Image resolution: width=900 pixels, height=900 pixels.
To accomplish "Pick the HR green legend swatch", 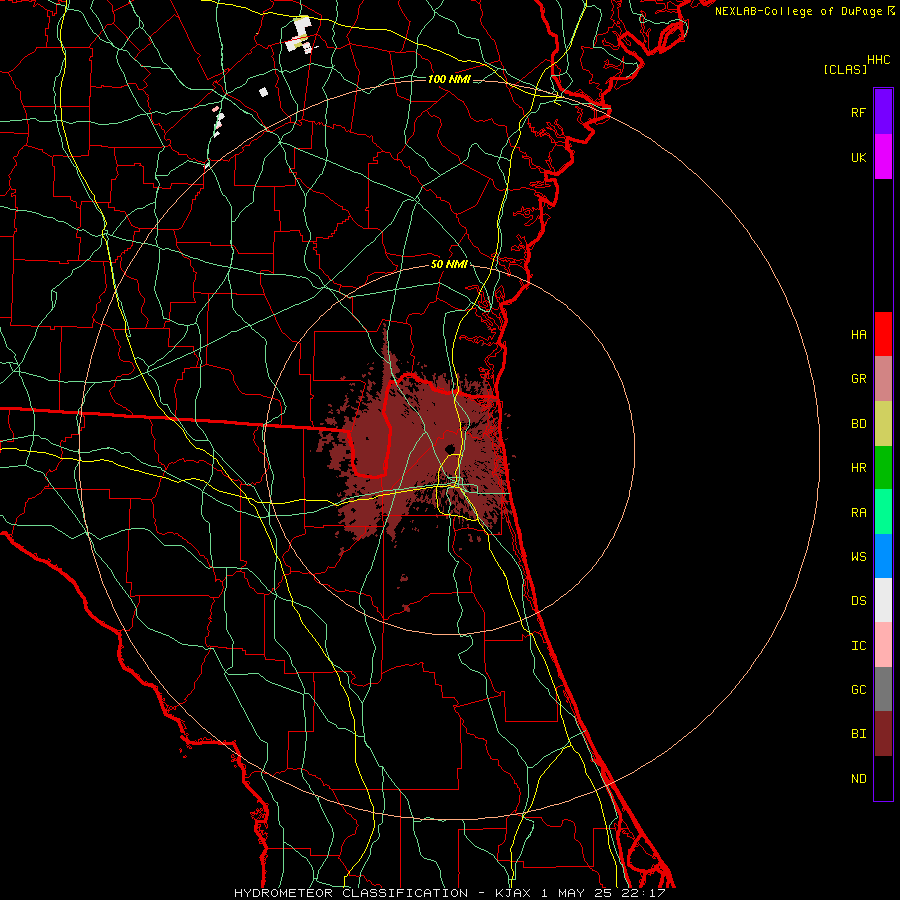I will [x=883, y=468].
